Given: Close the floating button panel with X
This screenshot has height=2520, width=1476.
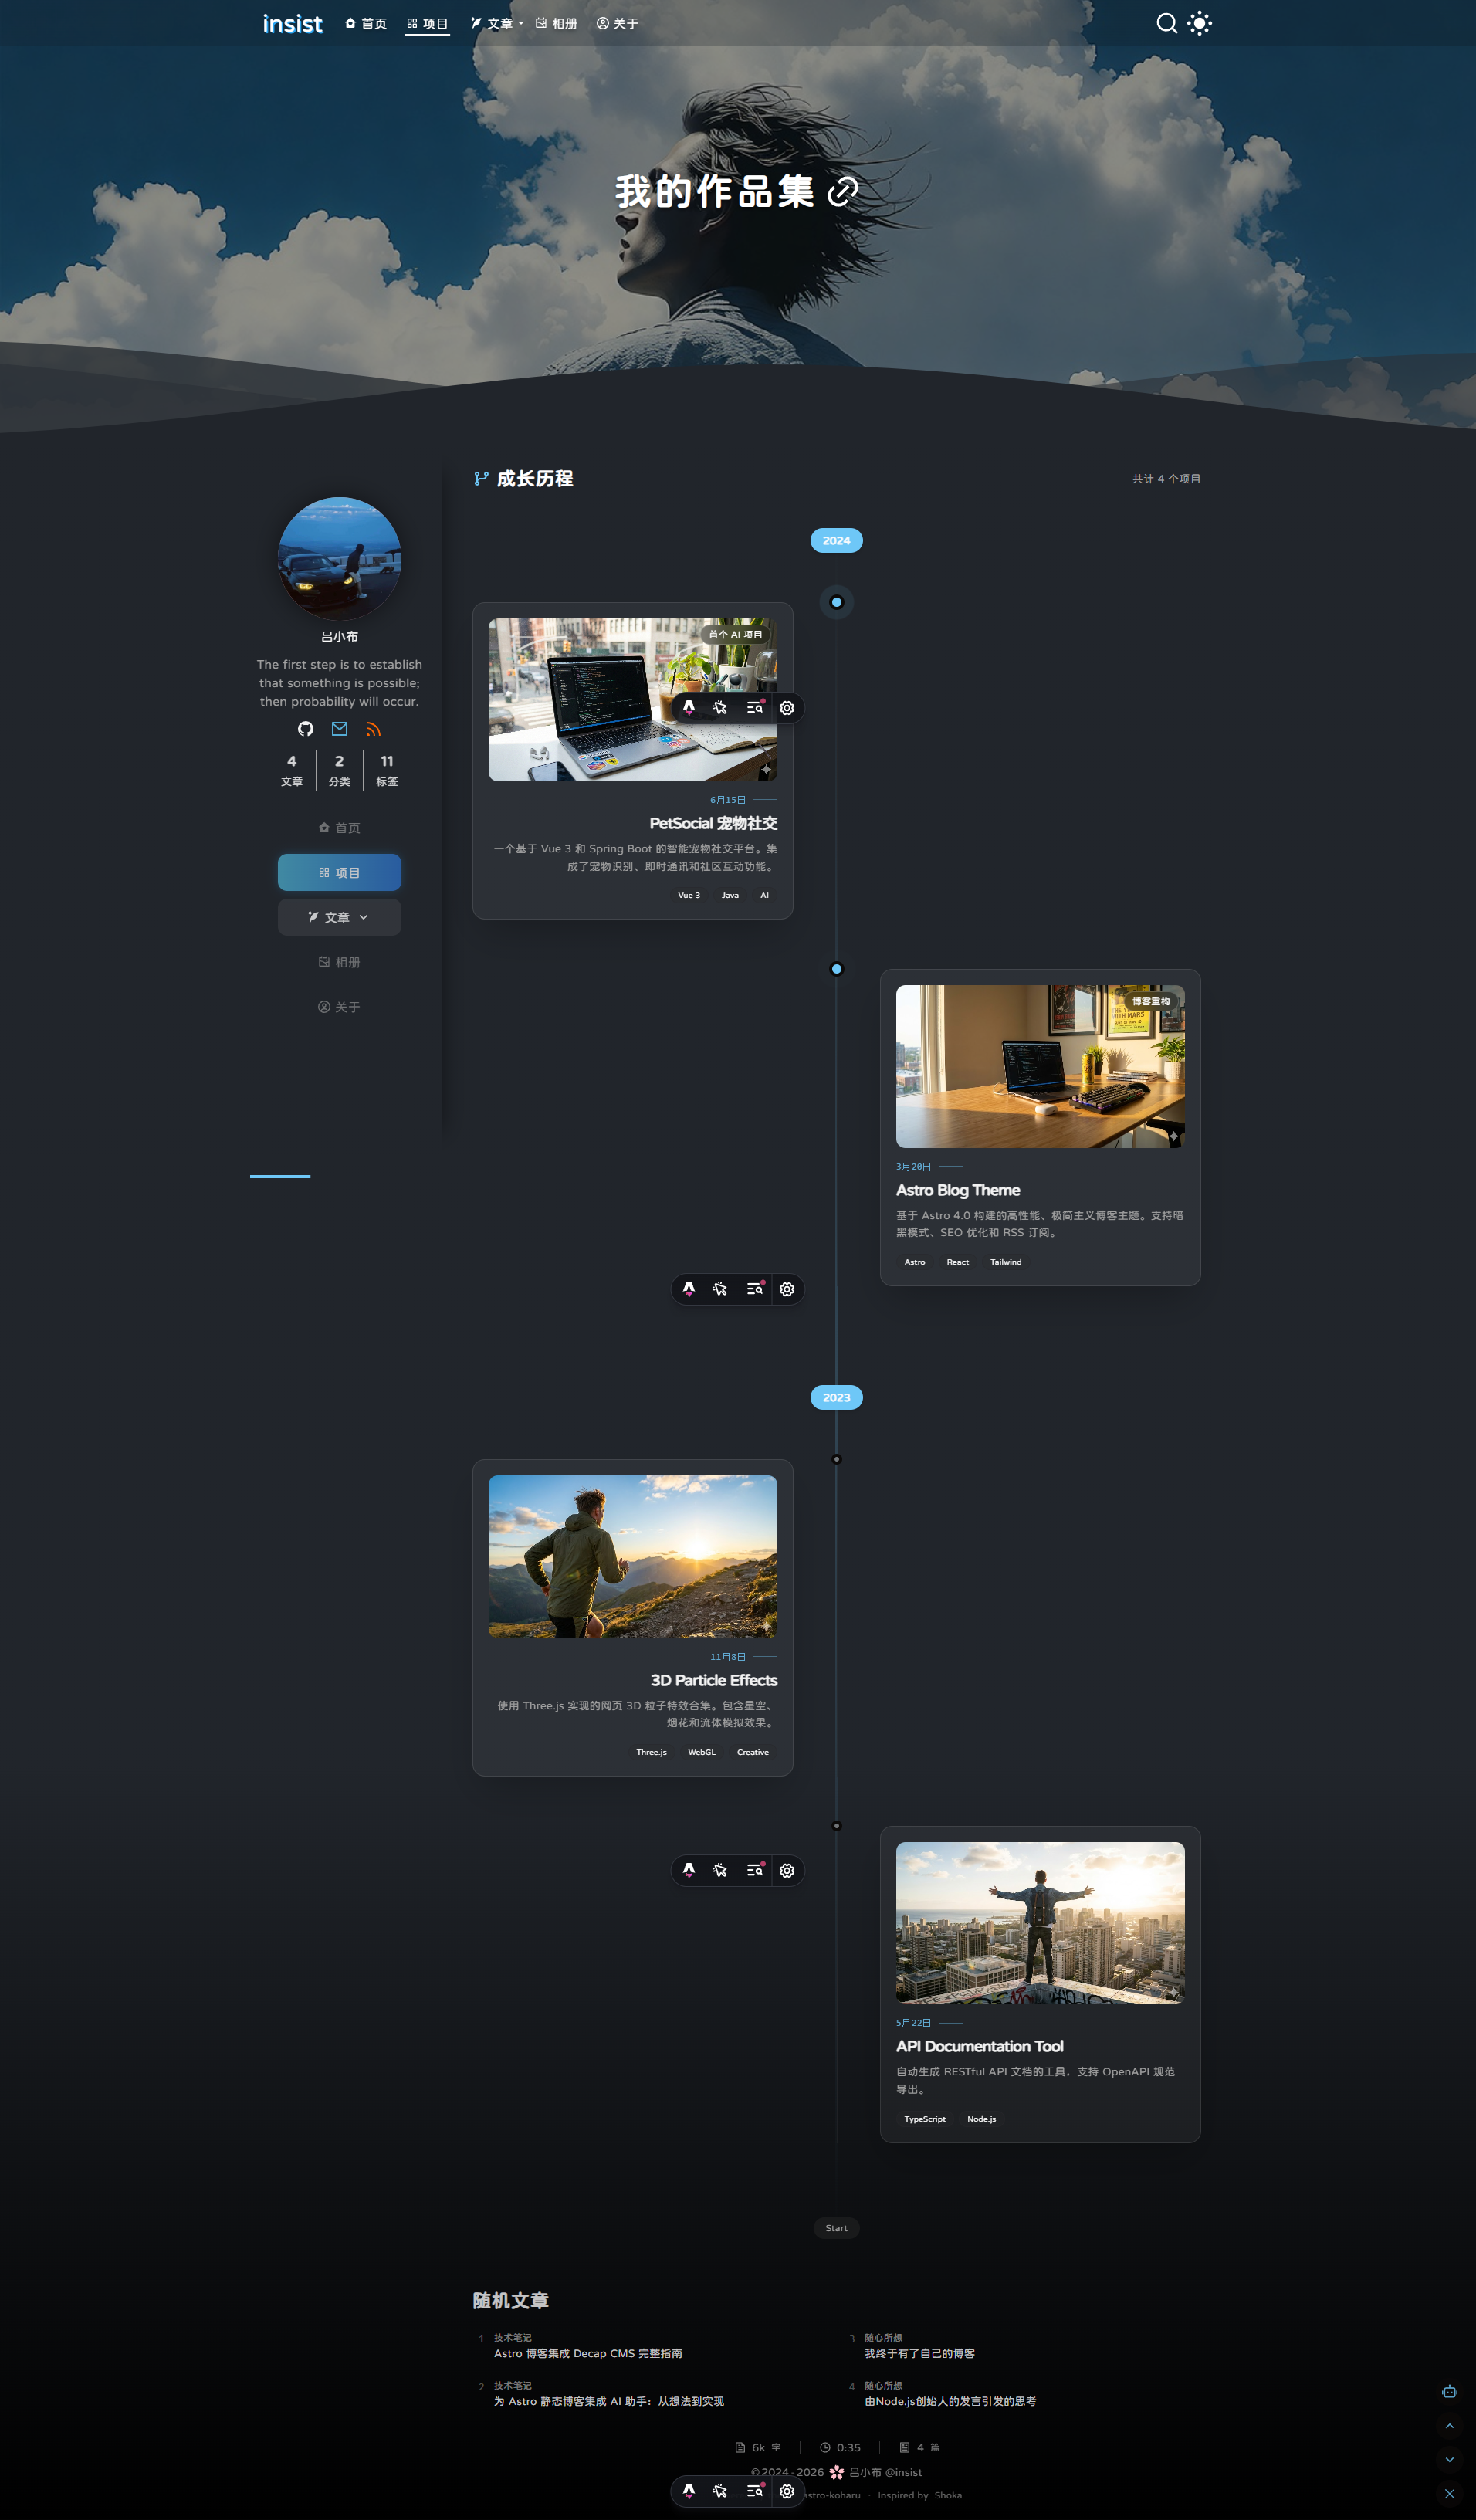Looking at the screenshot, I should [1449, 2493].
